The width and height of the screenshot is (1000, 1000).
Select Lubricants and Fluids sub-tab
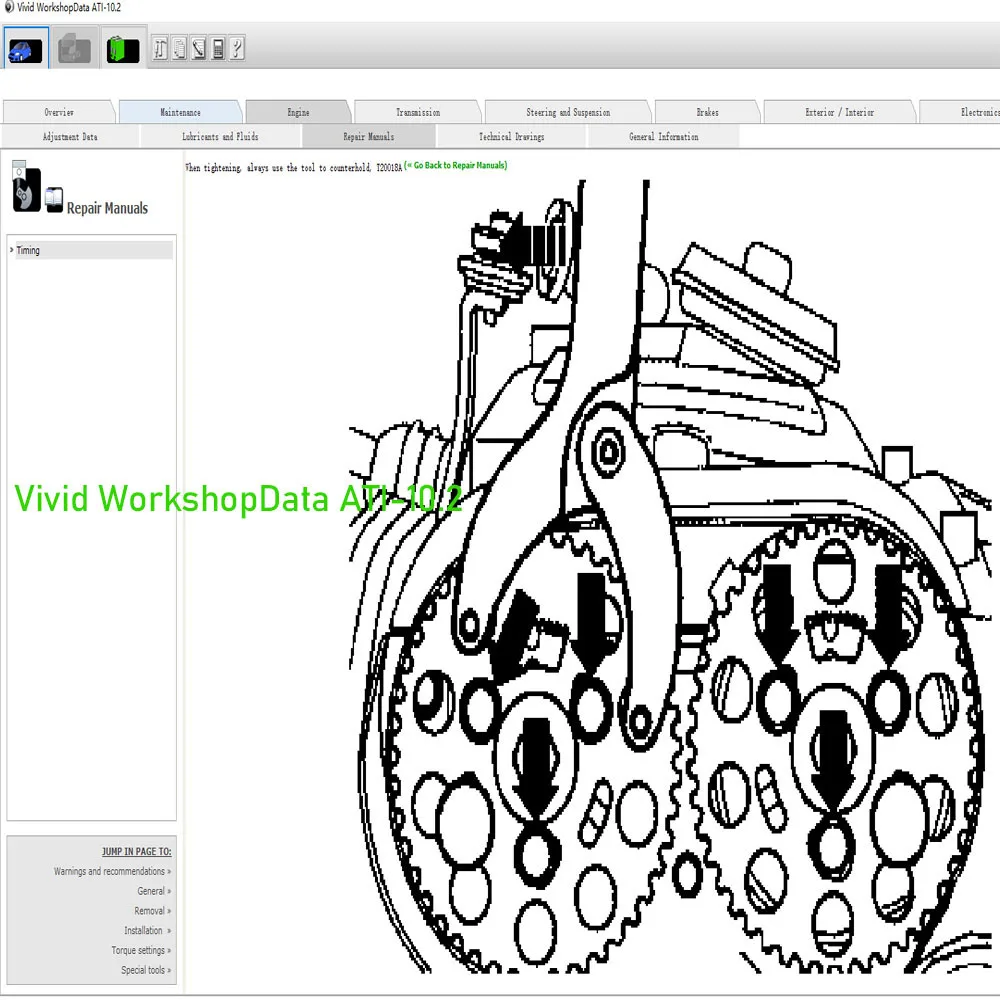(220, 136)
